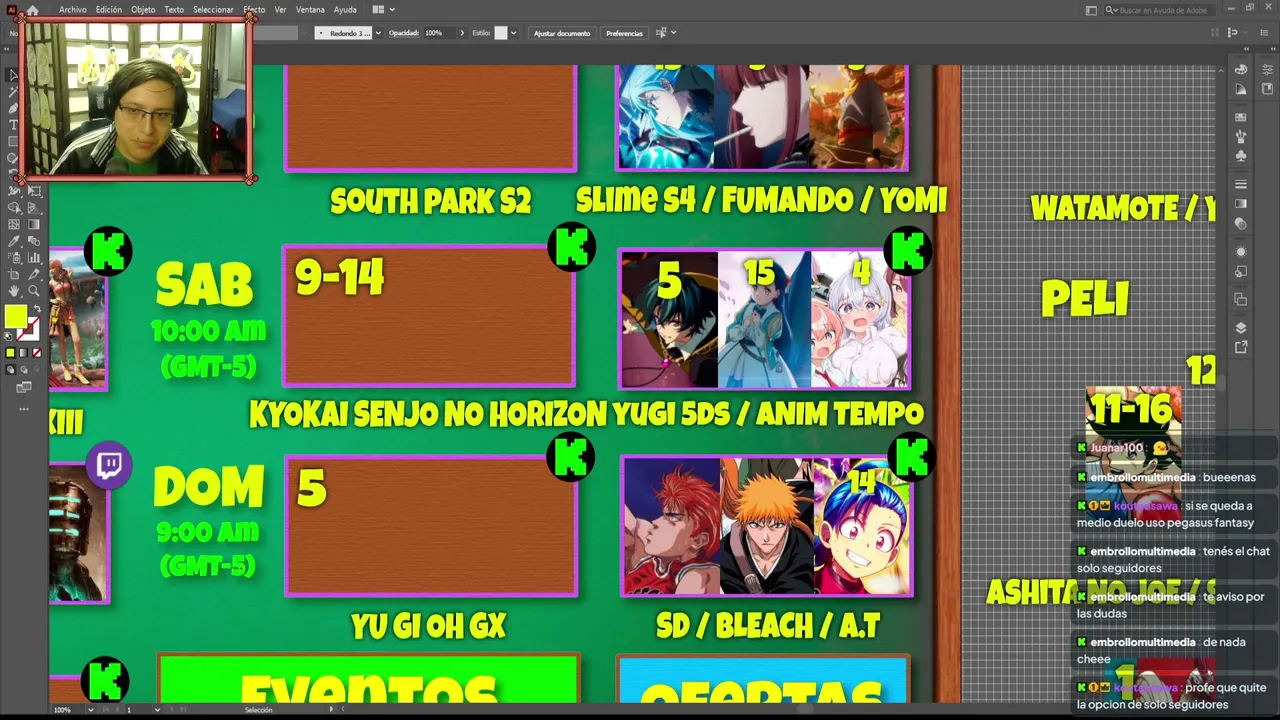Open the Objeto menu

(143, 10)
